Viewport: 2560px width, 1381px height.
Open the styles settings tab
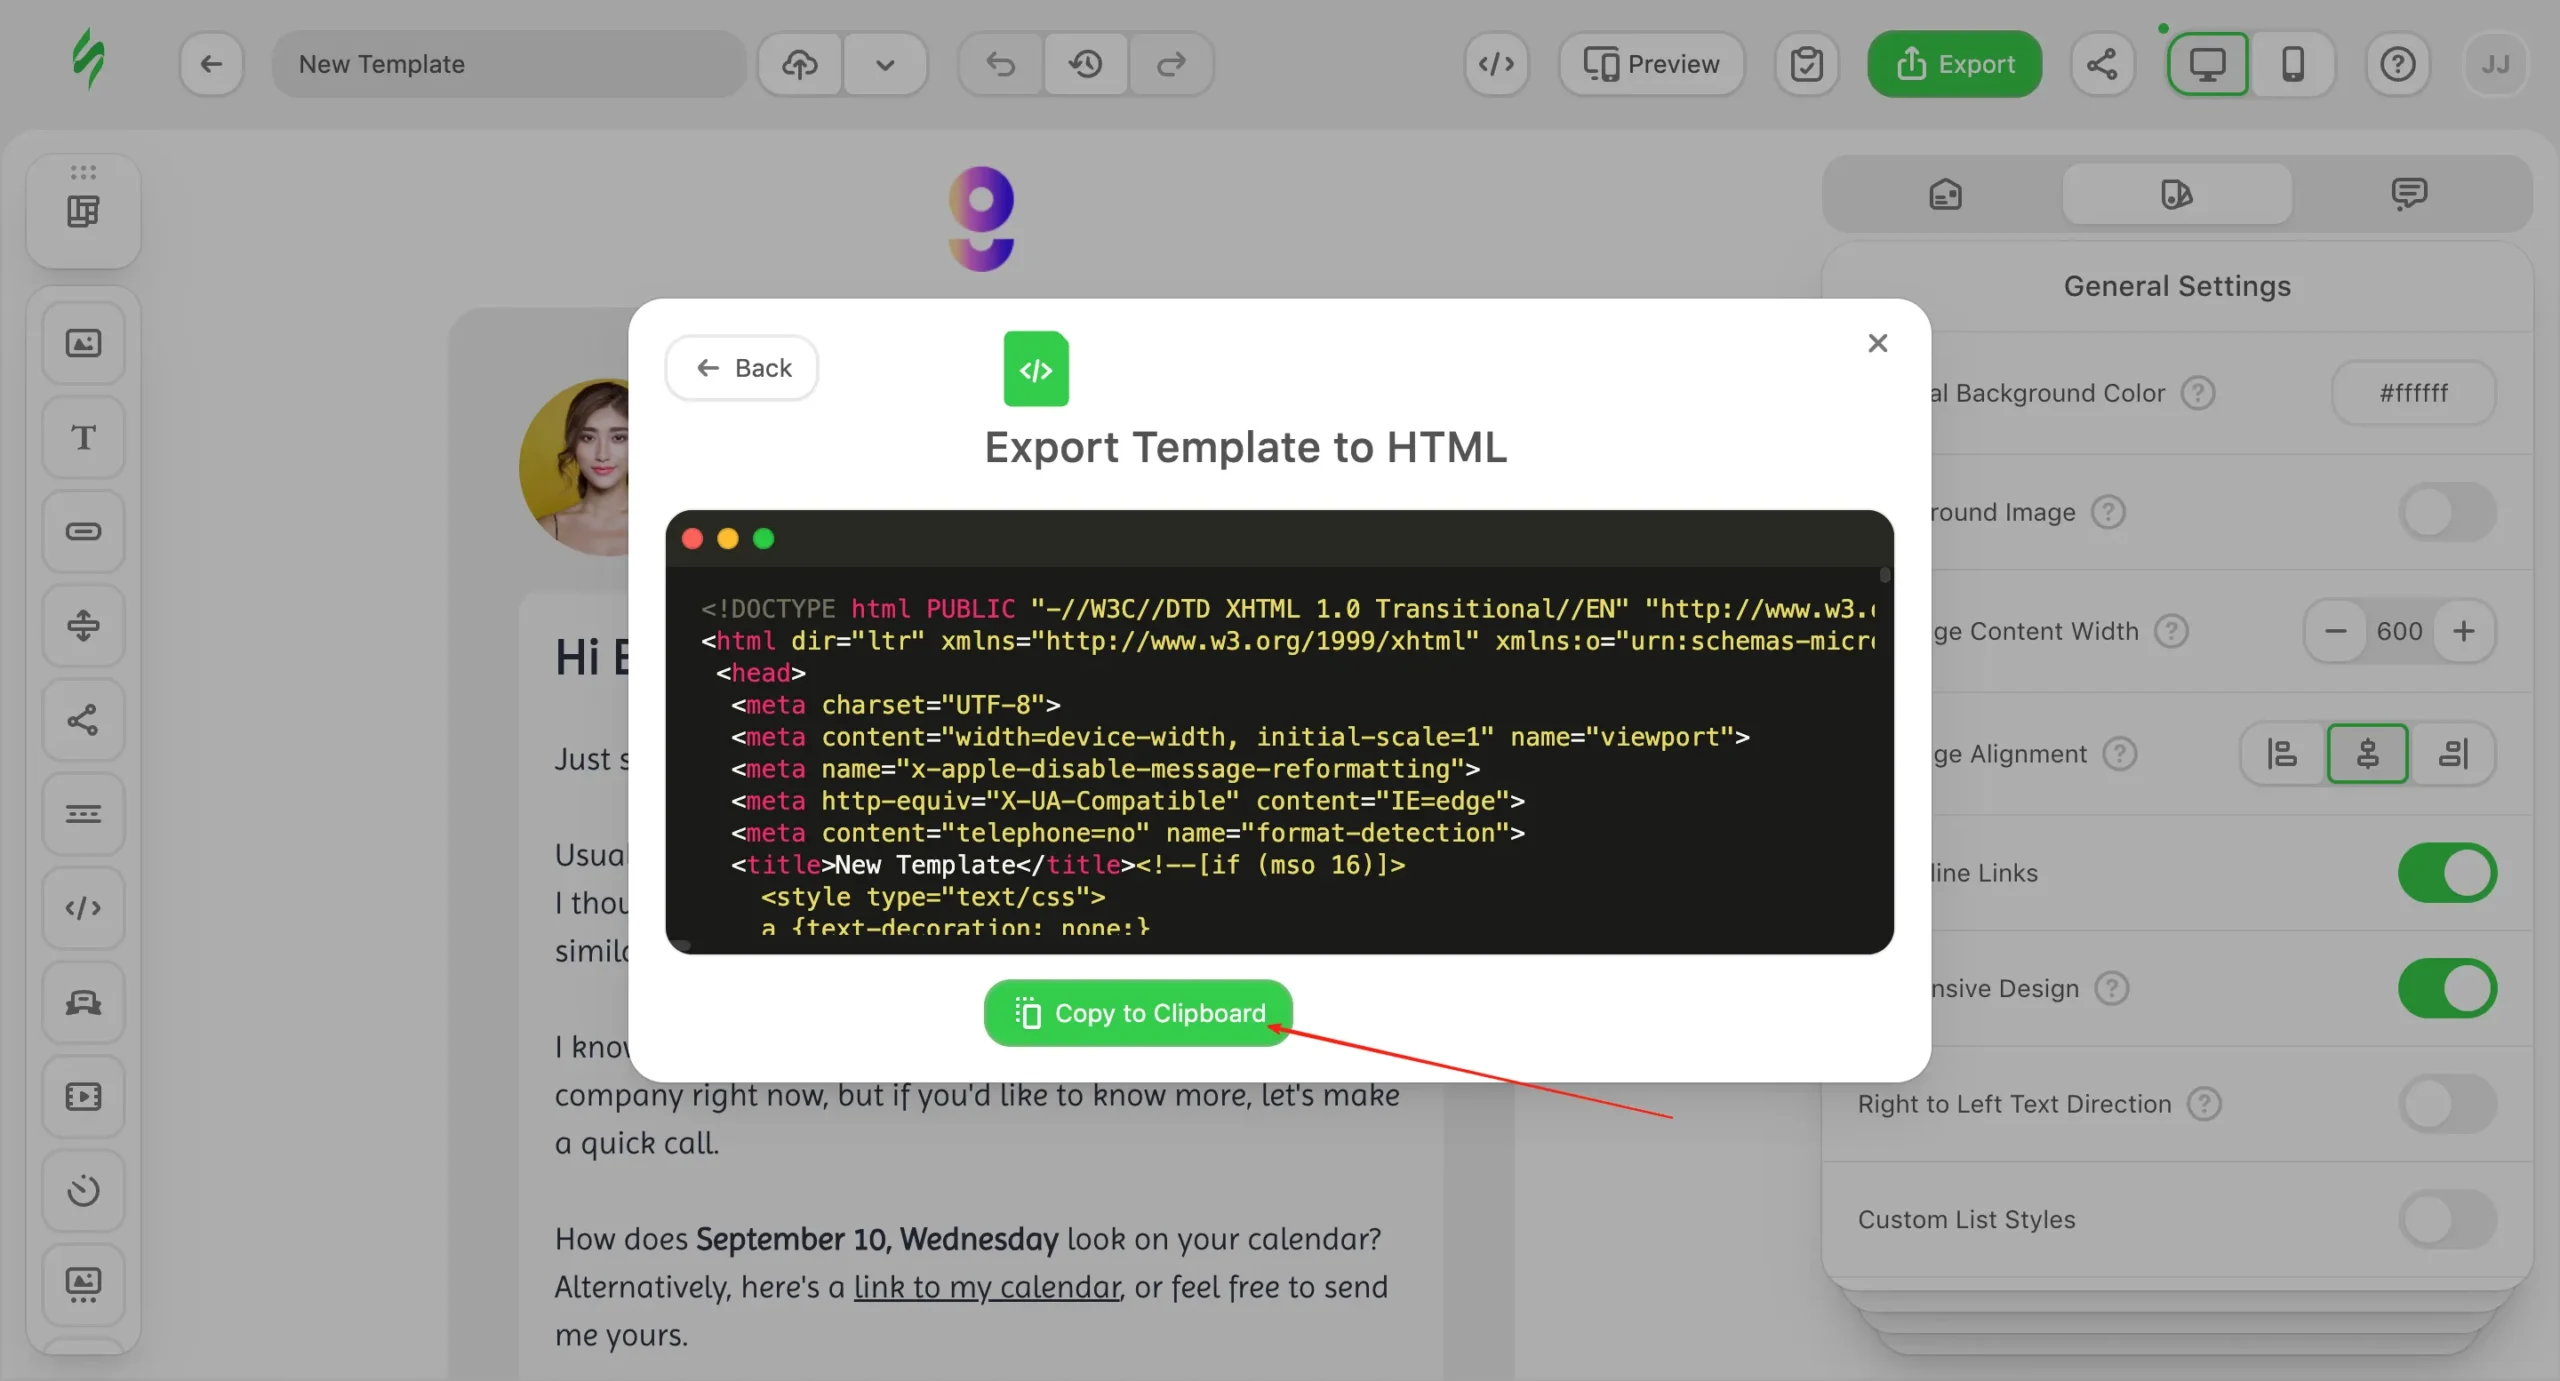tap(2176, 193)
